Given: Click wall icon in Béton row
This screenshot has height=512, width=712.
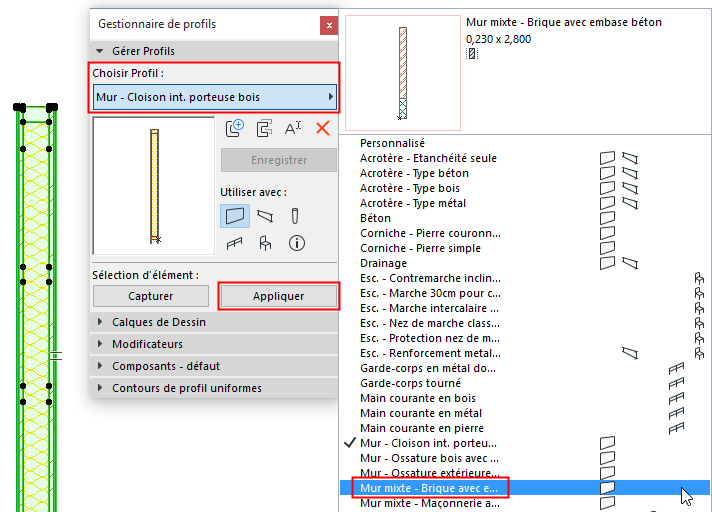Looking at the screenshot, I should [608, 218].
